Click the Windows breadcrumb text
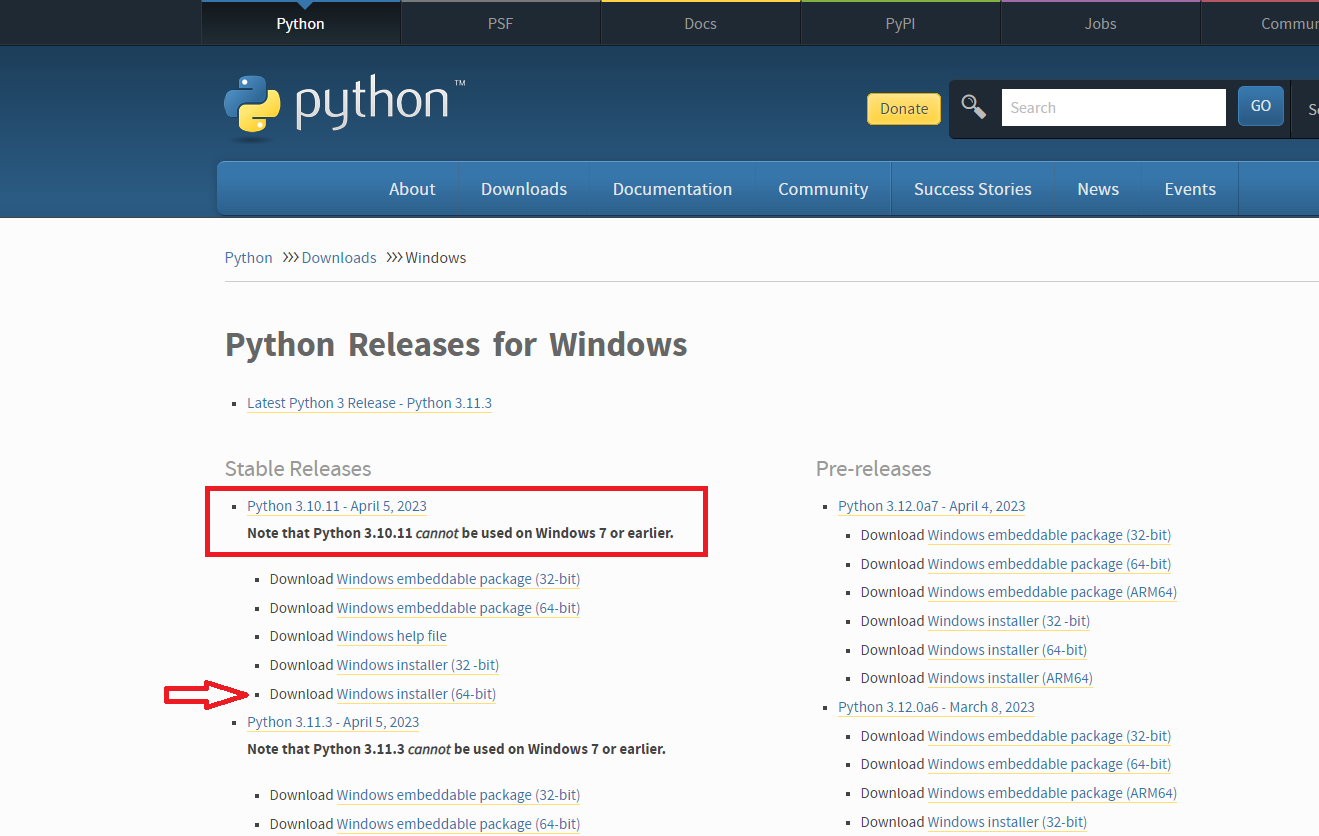 coord(436,258)
